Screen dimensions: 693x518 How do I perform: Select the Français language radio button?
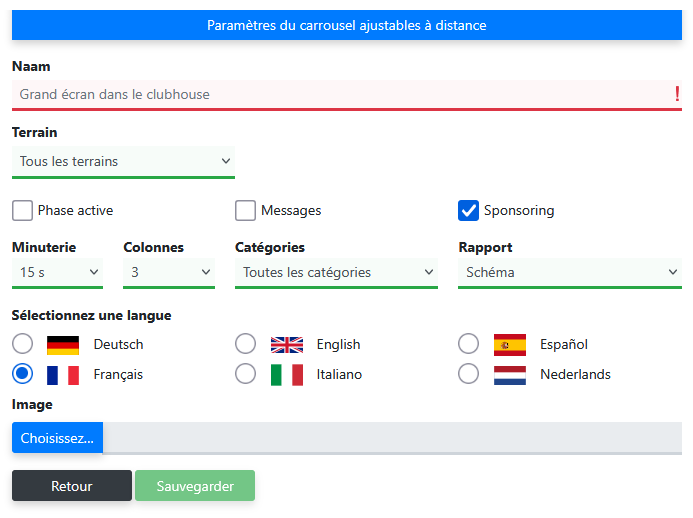click(x=22, y=374)
